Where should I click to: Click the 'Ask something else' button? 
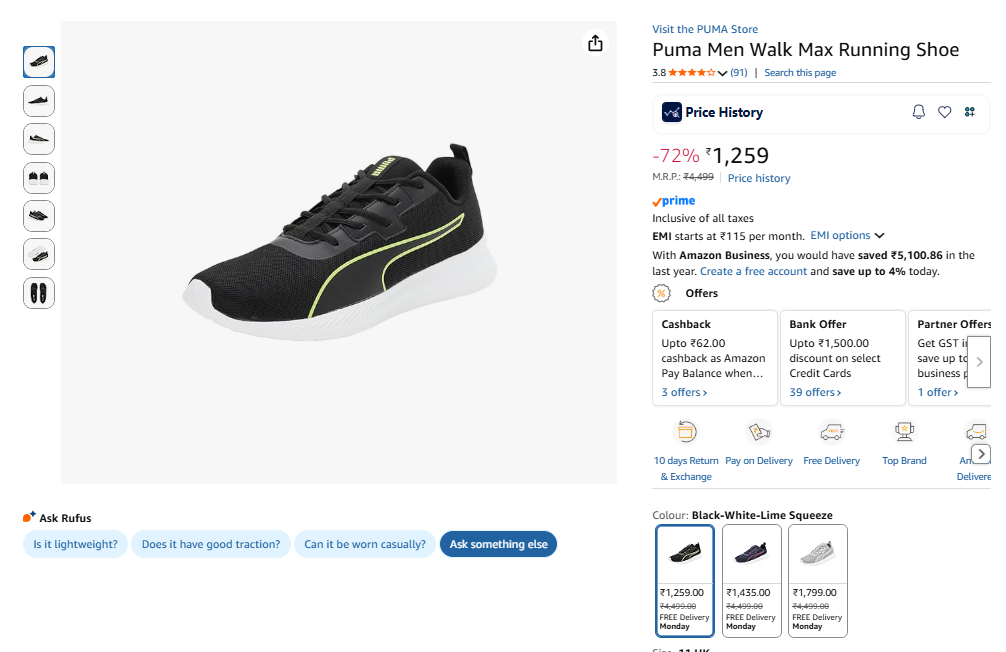pos(498,544)
